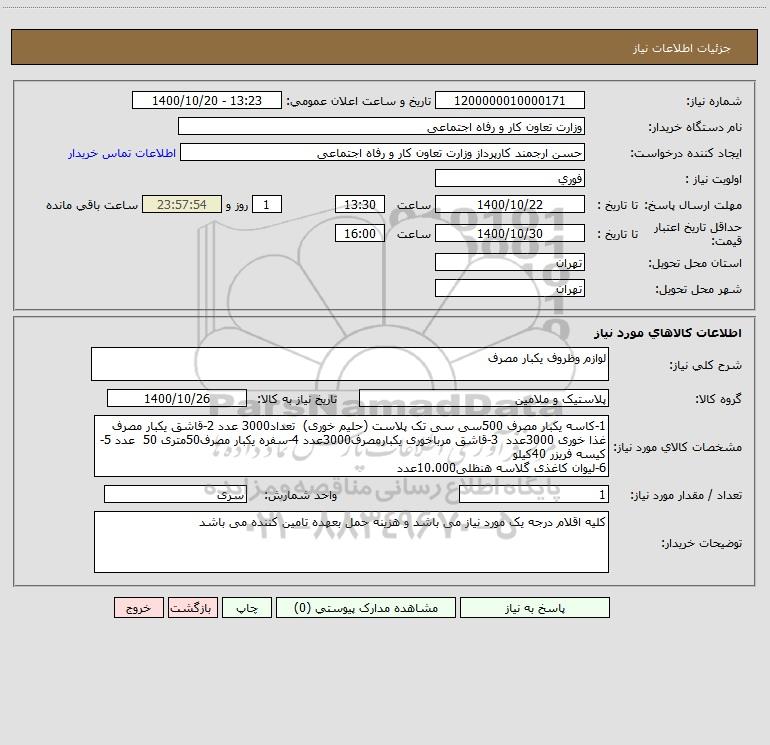The width and height of the screenshot is (770, 745).
Task: Click the شهر محل تحویل field
Action: (510, 288)
